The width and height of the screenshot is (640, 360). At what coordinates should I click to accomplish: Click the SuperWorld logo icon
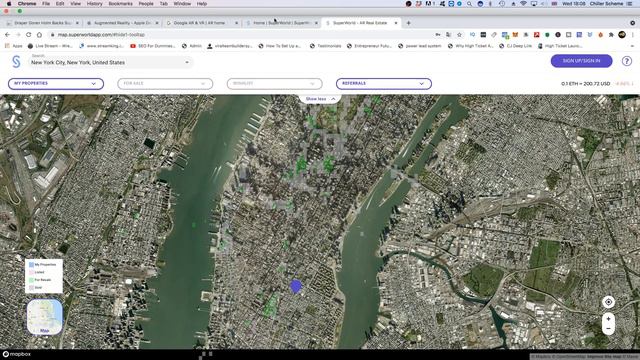16,62
